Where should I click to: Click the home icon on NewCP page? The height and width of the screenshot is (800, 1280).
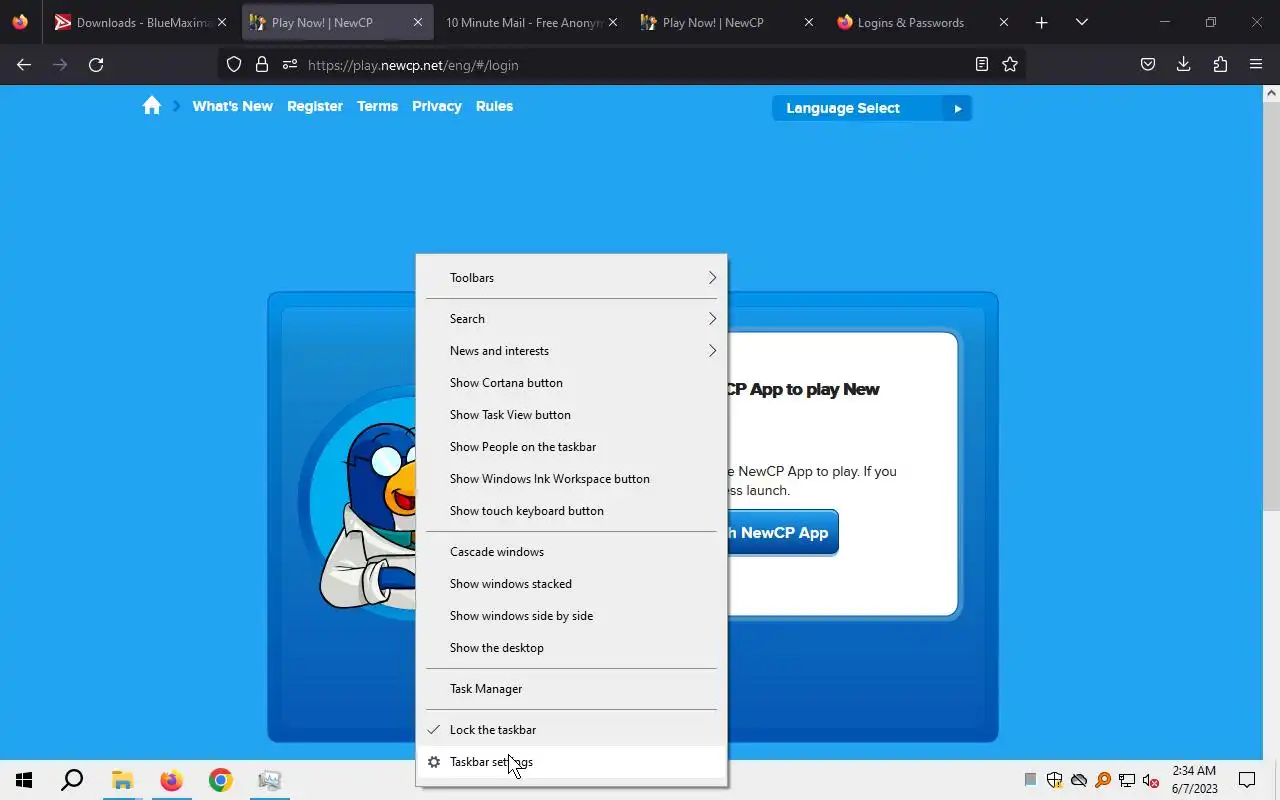(x=152, y=106)
